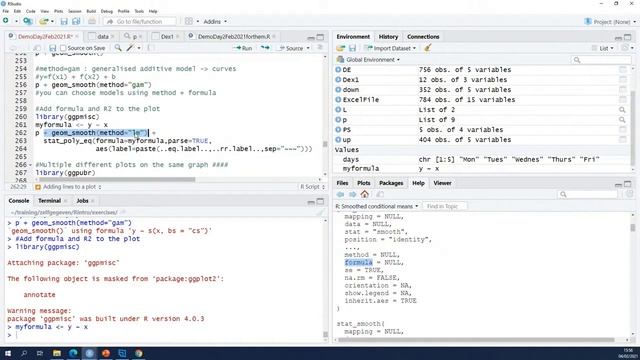
Task: Open Project (None) dropdown
Action: [611, 22]
